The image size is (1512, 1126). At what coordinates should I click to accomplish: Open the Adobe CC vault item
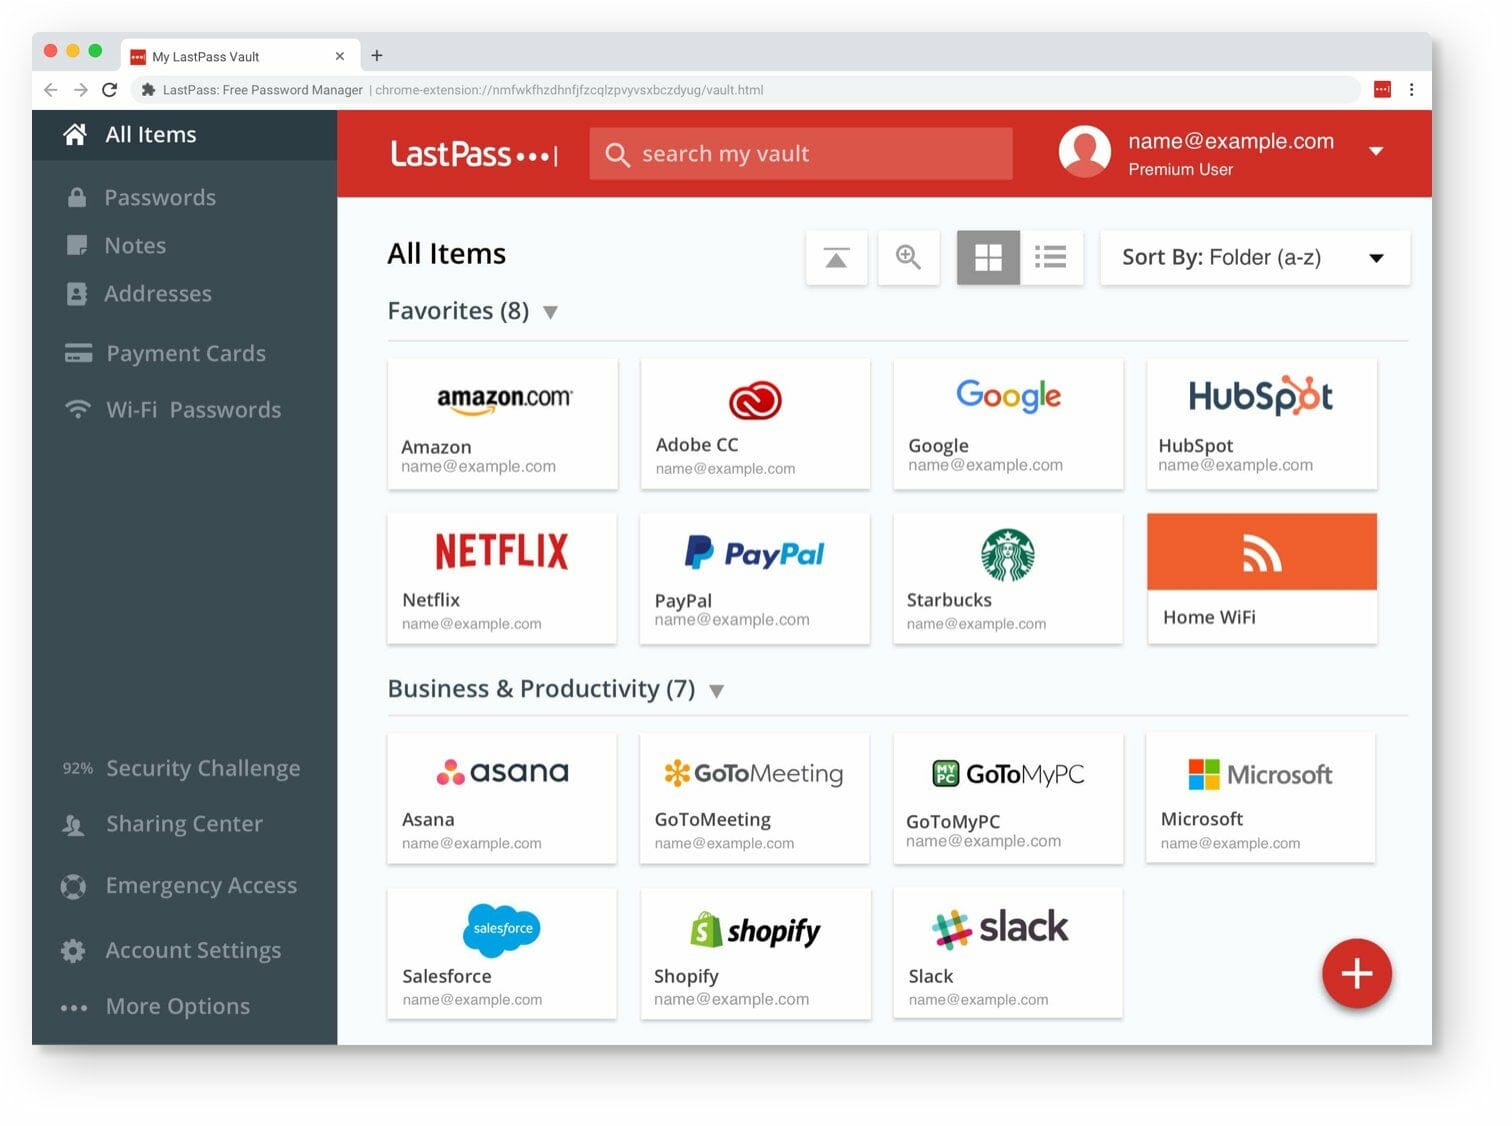(x=755, y=424)
